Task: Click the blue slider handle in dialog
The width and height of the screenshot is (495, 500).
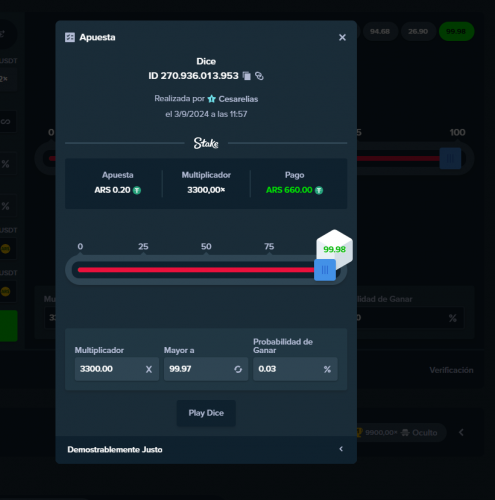Action: 325,270
